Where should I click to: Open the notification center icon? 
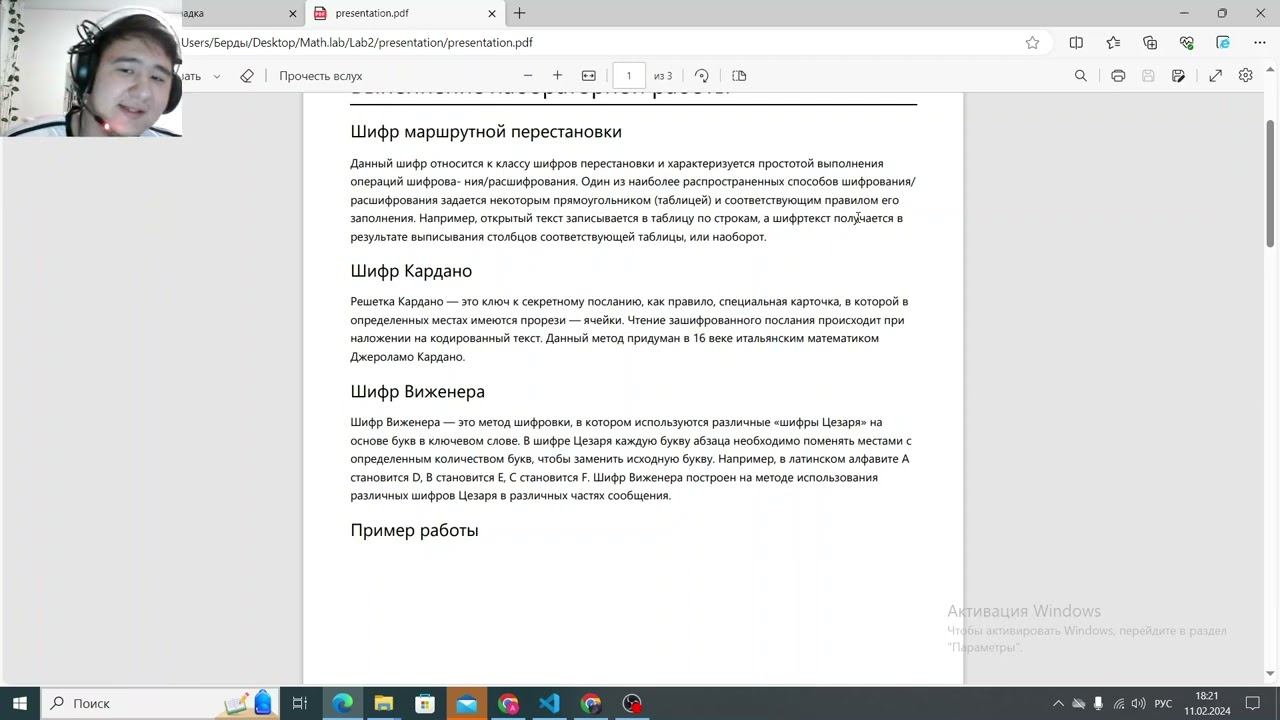pyautogui.click(x=1252, y=703)
